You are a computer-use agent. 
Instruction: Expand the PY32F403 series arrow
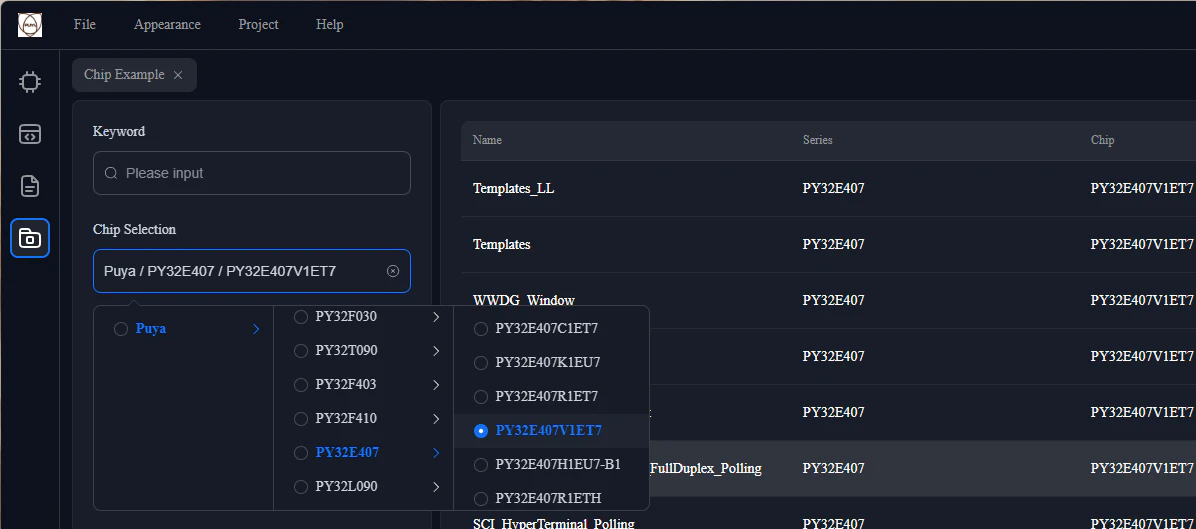click(x=436, y=384)
